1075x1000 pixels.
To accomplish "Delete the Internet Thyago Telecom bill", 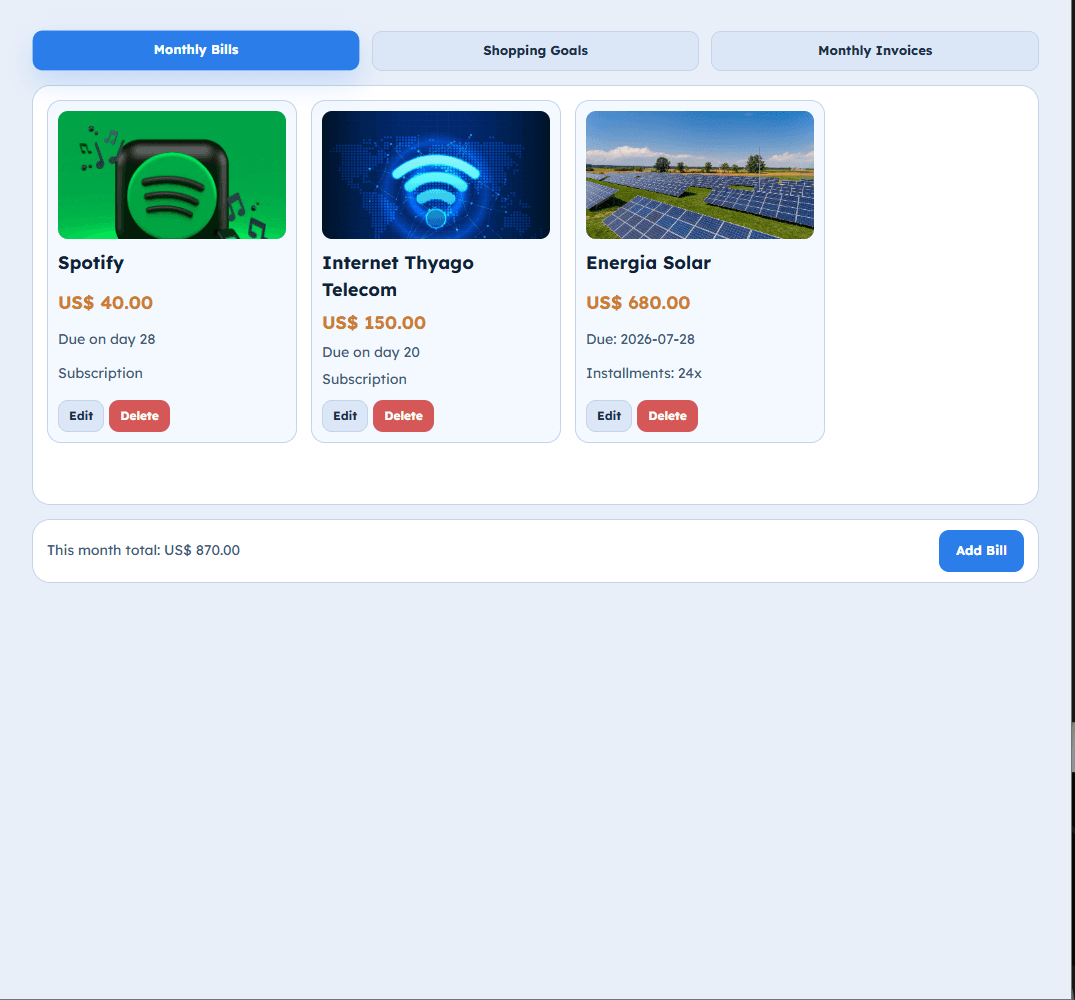I will click(x=403, y=416).
